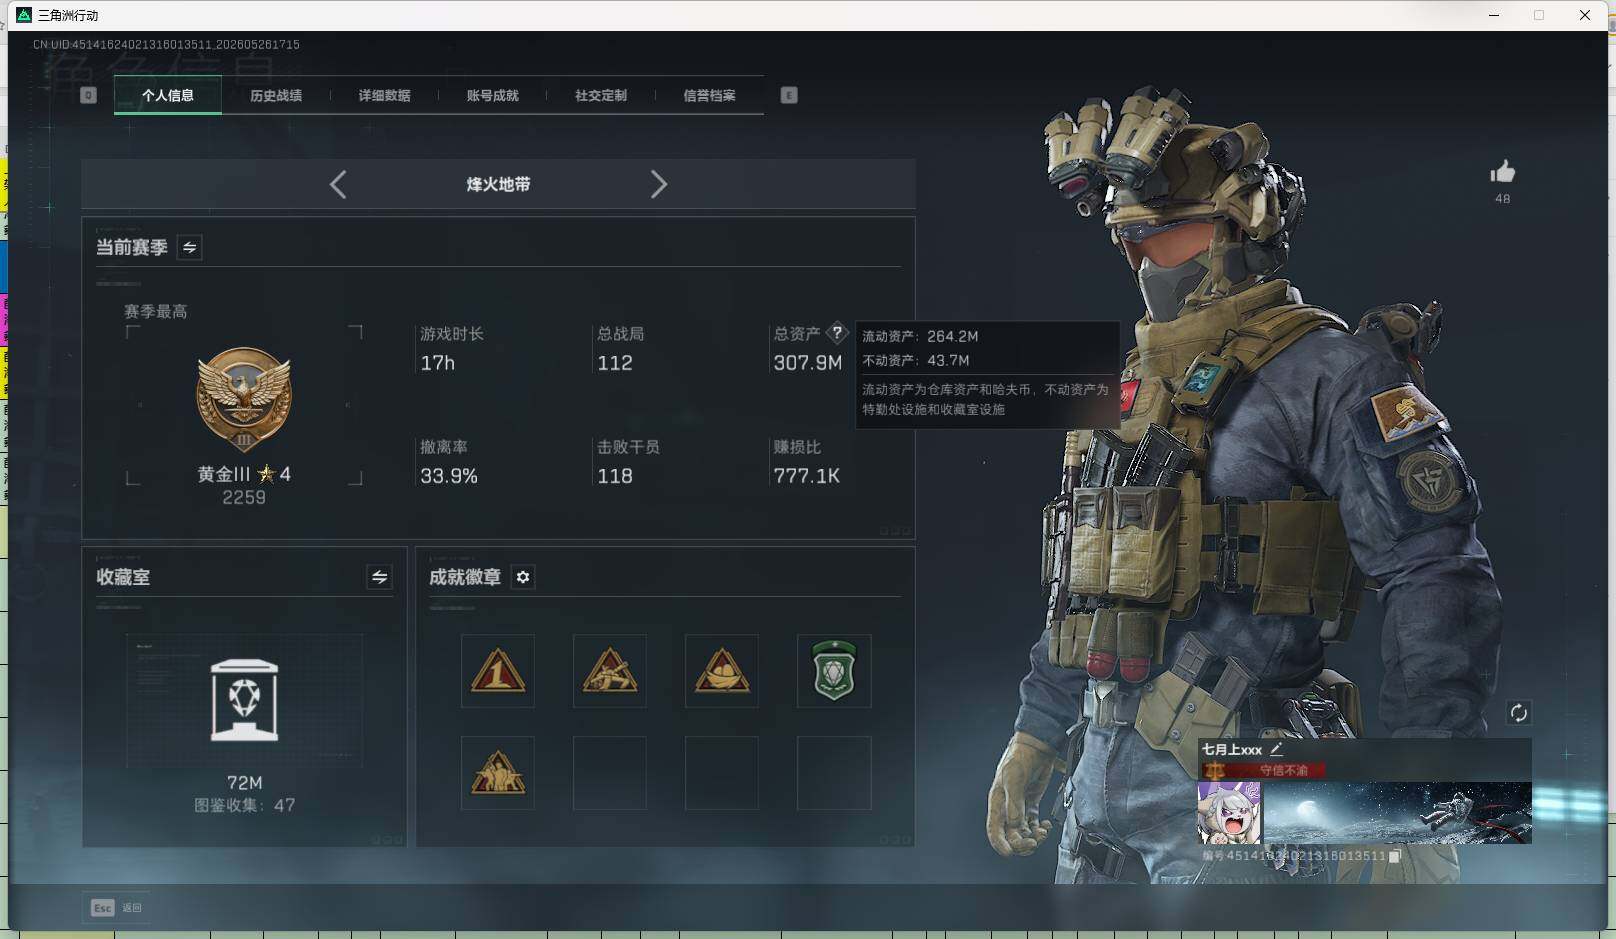Click the 不动资产: 43.7M tooltip line

click(x=916, y=360)
